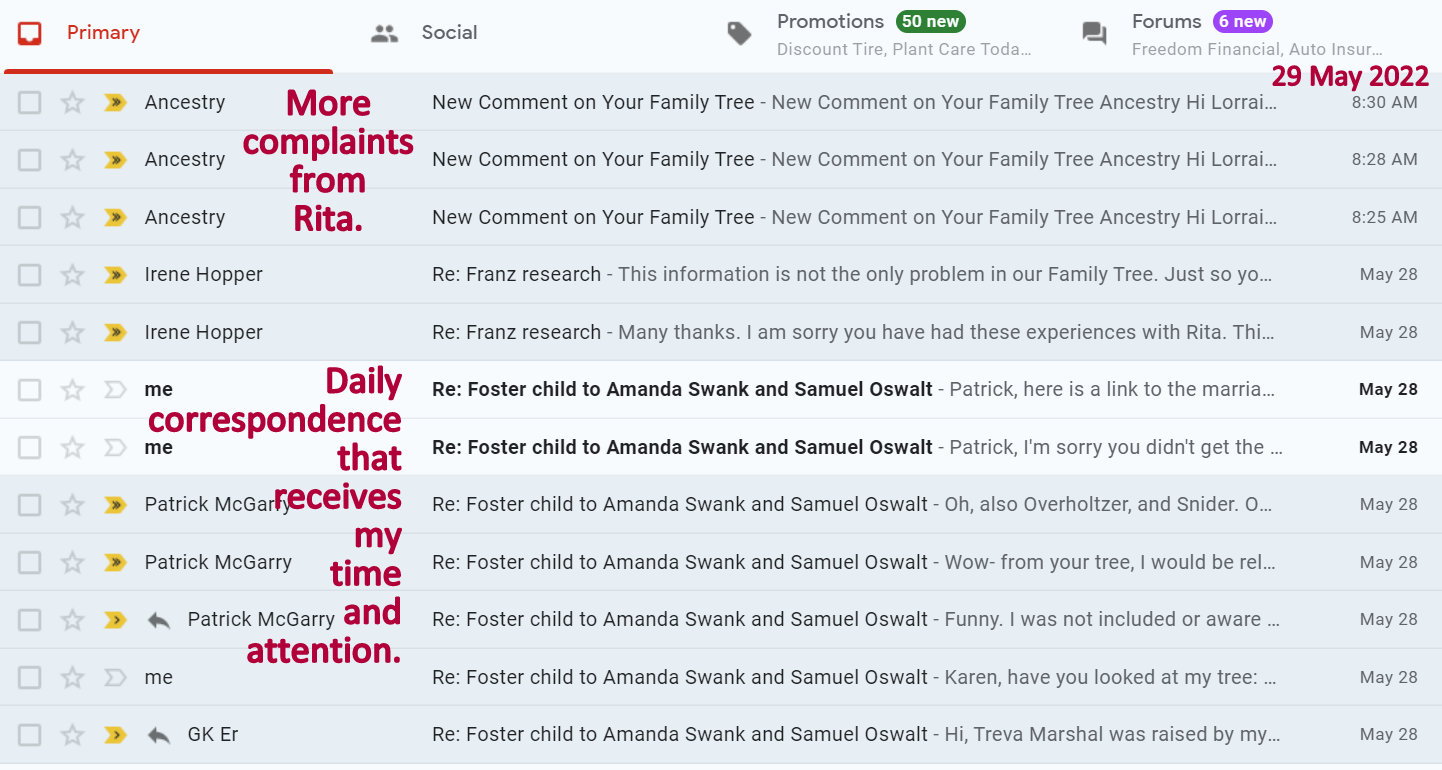The width and height of the screenshot is (1442, 770).
Task: Click the reply arrow icon beside GK Er
Action: coord(158,734)
